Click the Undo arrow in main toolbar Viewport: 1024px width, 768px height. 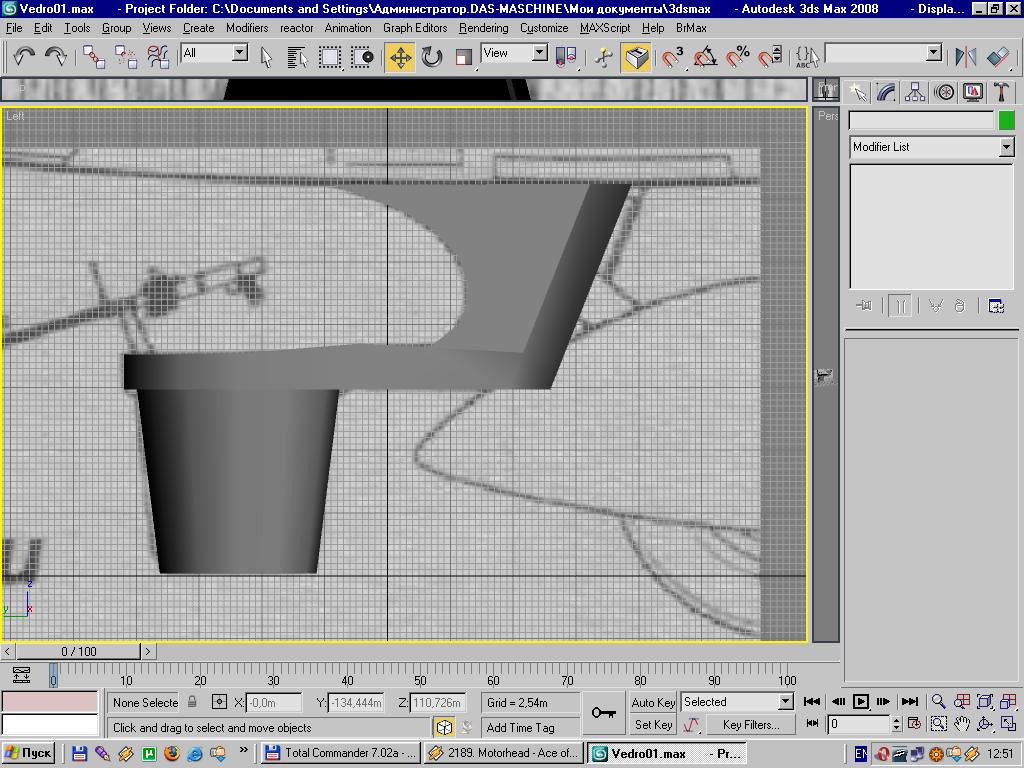click(23, 57)
